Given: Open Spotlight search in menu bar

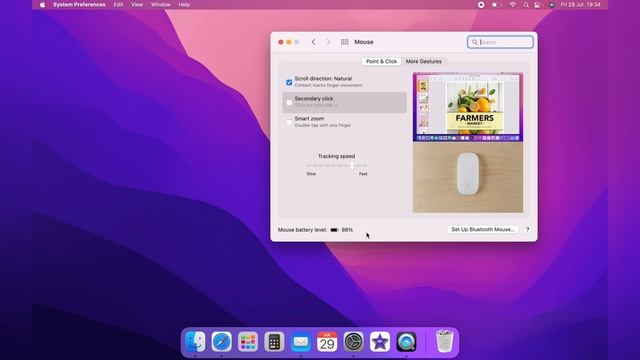Looking at the screenshot, I should tap(526, 5).
